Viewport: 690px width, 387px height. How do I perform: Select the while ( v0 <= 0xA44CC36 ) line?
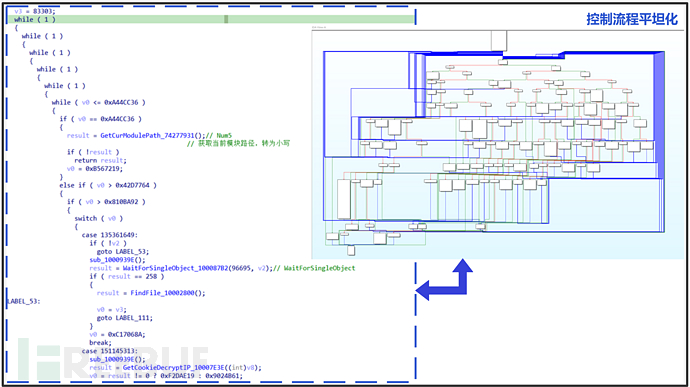(99, 102)
